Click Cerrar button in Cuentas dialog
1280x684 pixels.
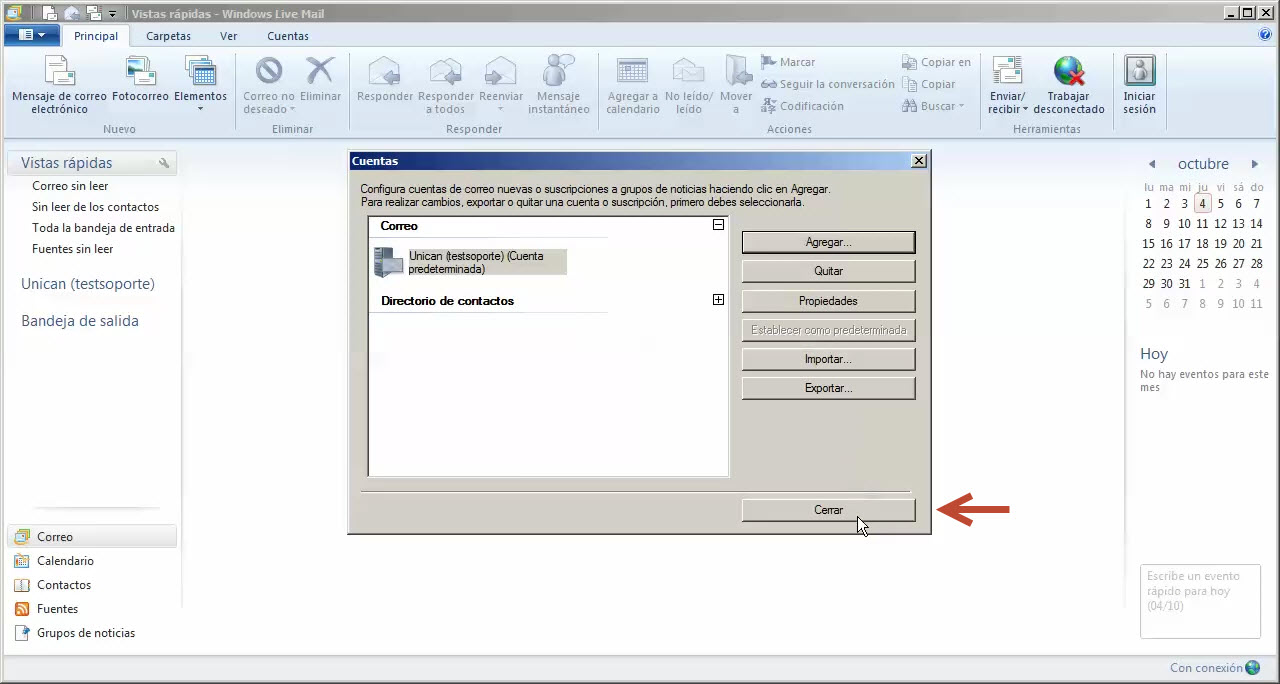click(828, 510)
